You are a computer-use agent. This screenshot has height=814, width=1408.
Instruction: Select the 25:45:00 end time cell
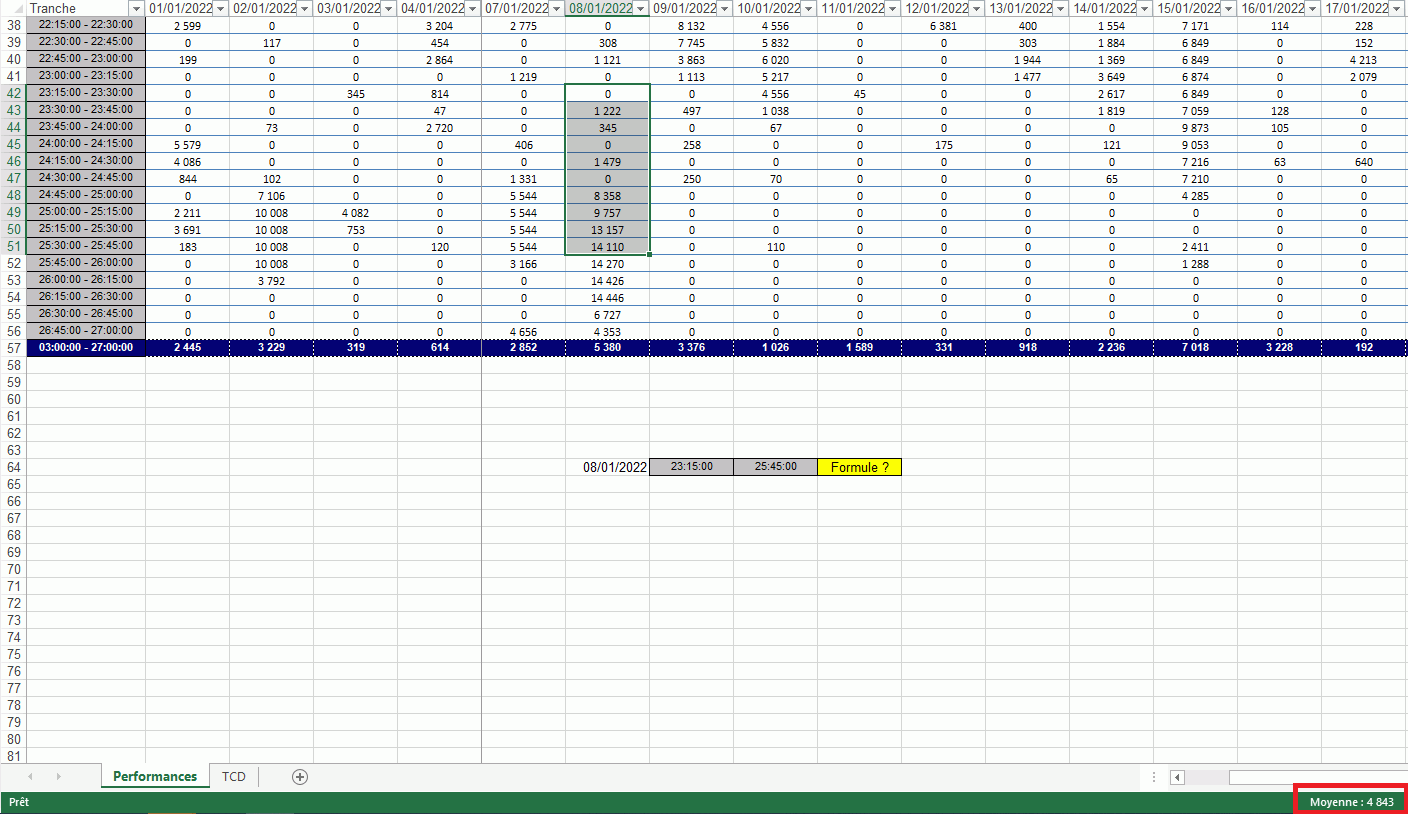pos(775,467)
